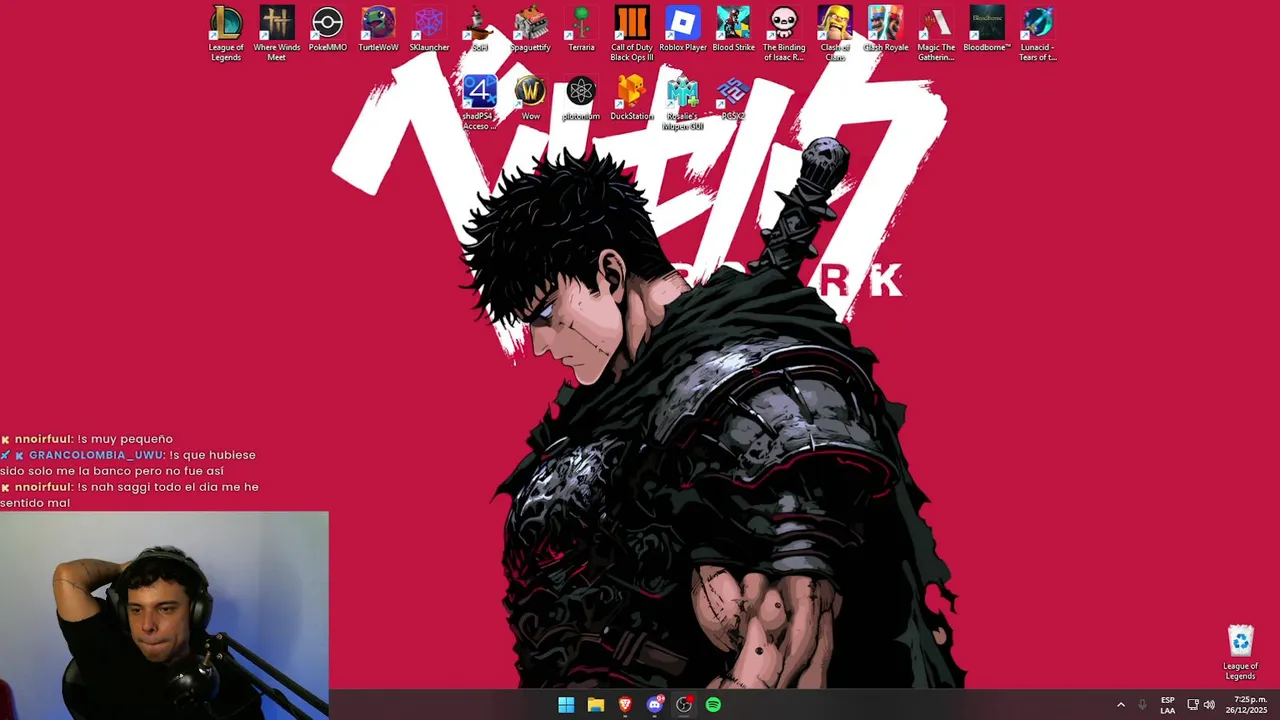Switch to OBS Studio in the taskbar
Viewport: 1280px width, 720px height.
684,705
